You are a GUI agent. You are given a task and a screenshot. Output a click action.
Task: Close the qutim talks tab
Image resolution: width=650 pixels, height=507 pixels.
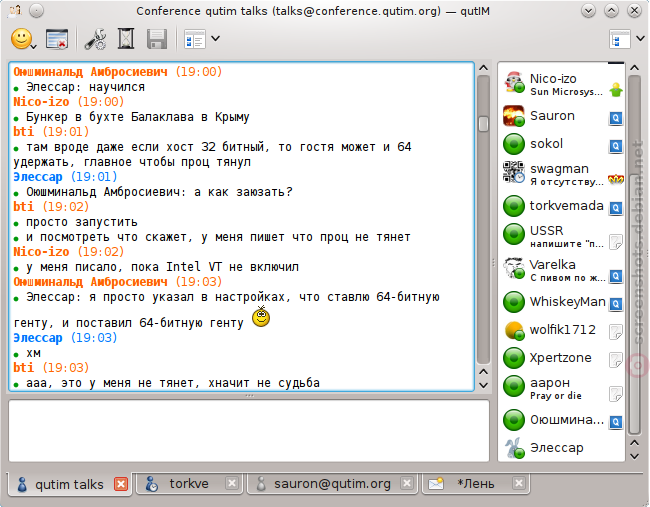point(121,484)
